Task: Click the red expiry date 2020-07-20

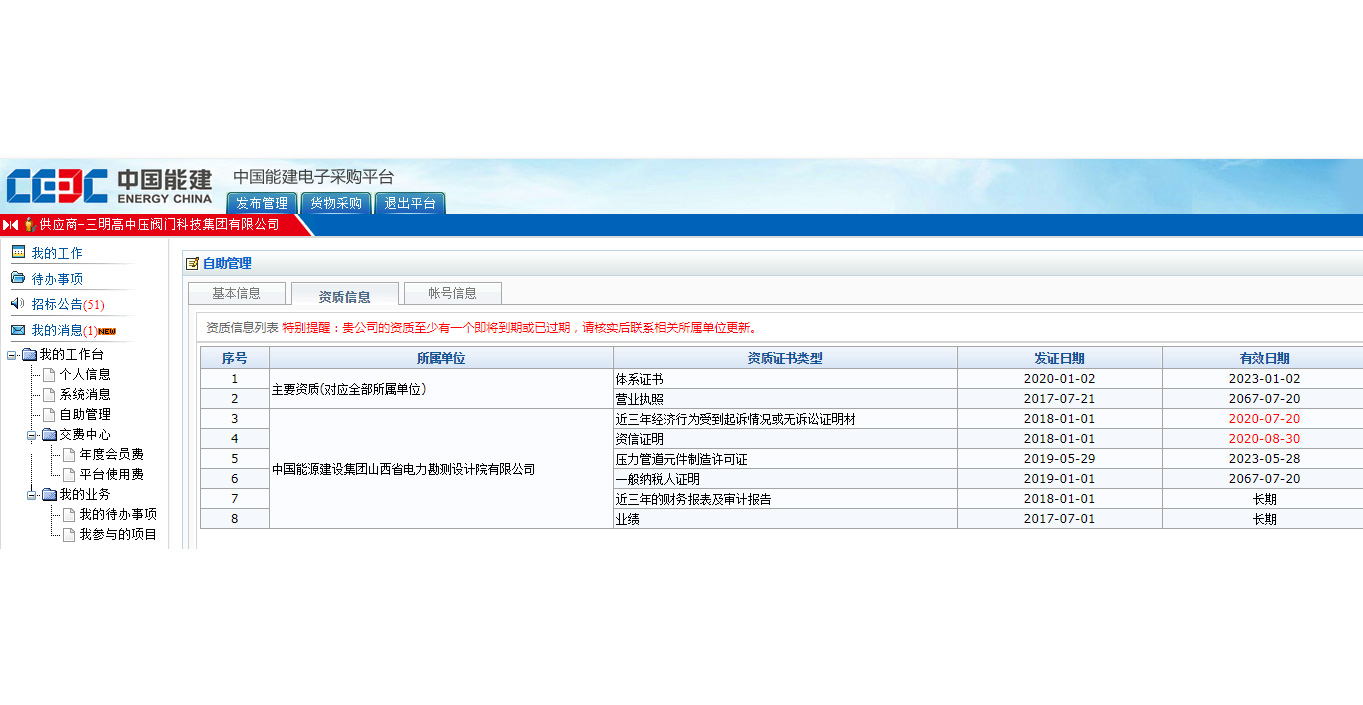Action: [1264, 419]
